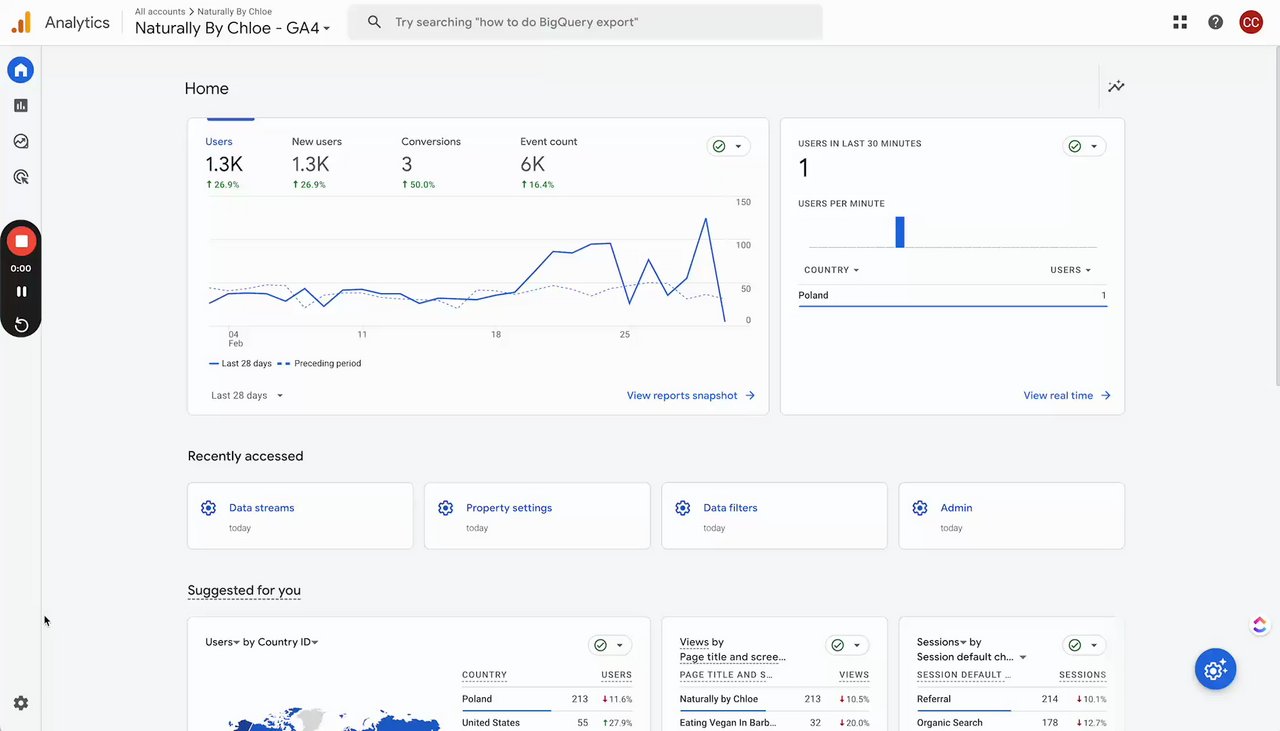Open the Help question mark icon
The image size is (1280, 731).
(x=1215, y=22)
